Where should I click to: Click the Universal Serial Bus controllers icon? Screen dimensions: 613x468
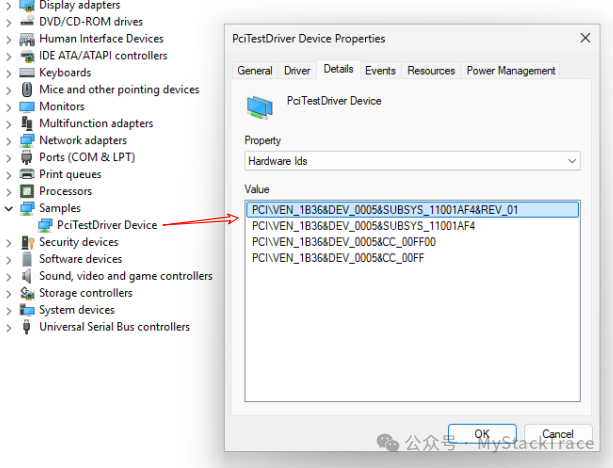27,326
